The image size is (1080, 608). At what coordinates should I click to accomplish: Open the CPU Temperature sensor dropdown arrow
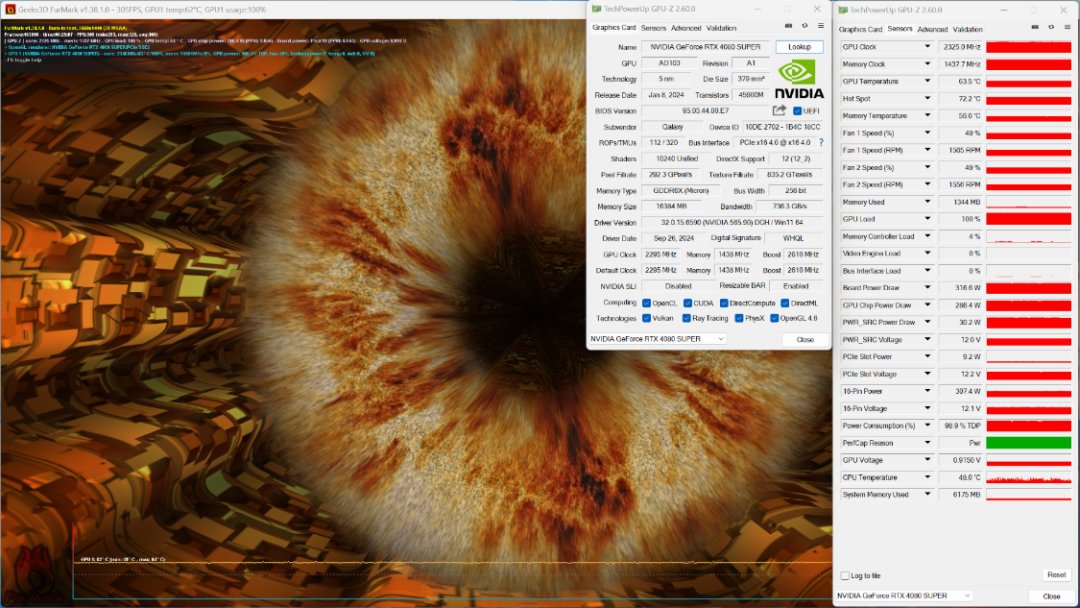[x=927, y=477]
